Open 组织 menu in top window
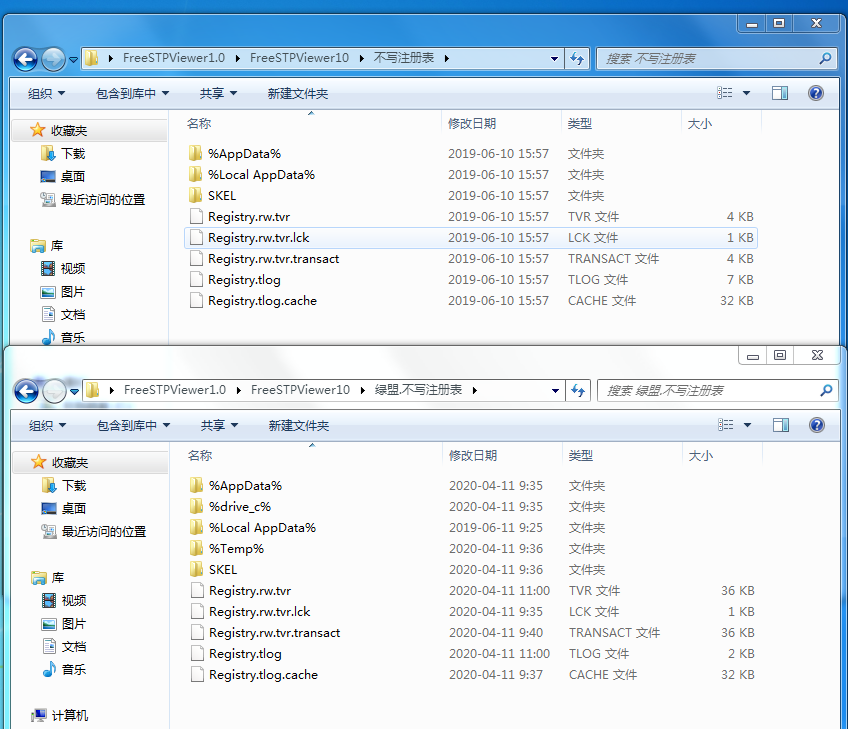This screenshot has width=848, height=729. (47, 94)
